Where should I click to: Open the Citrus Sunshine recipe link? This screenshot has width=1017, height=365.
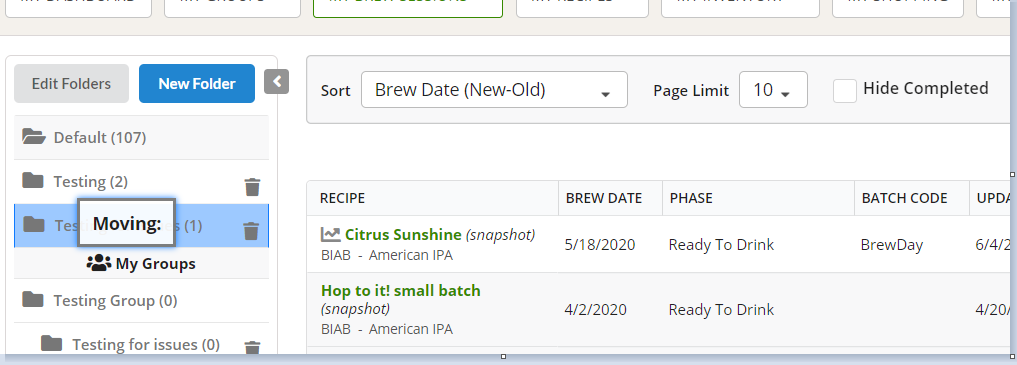coord(403,235)
